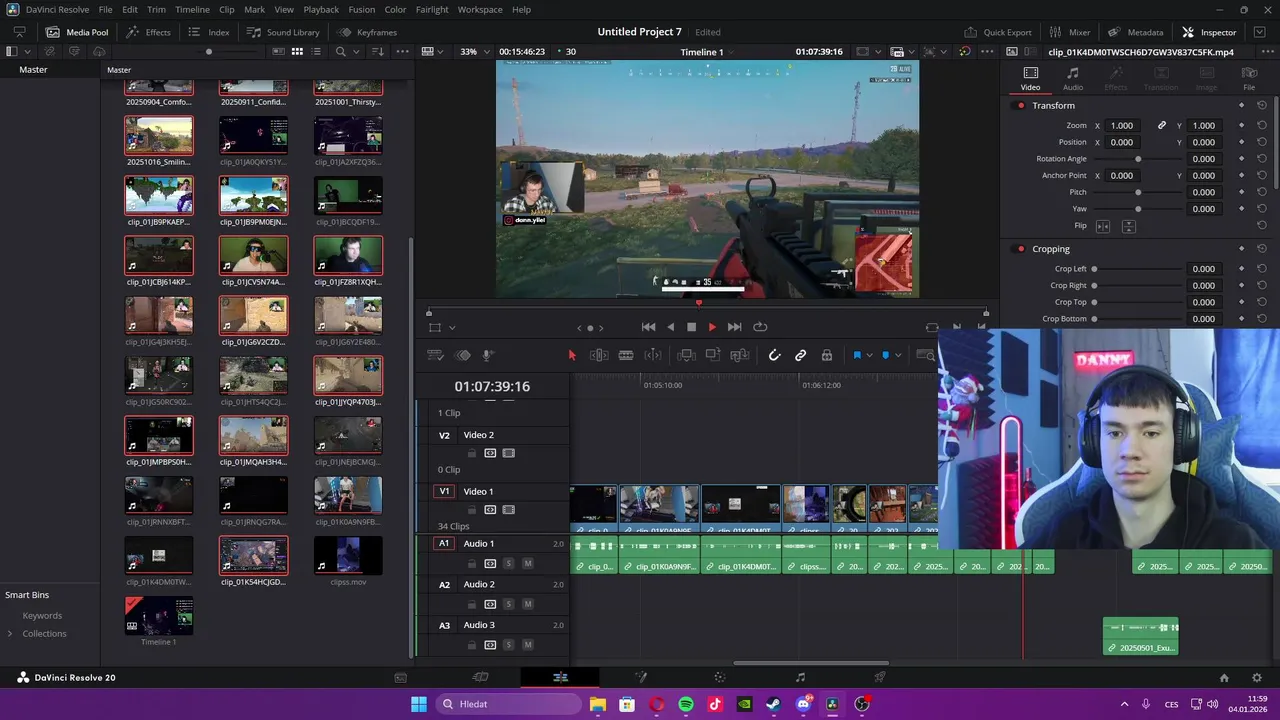Lock the Video 1 track
Viewport: 1280px width, 720px height.
pyautogui.click(x=472, y=510)
